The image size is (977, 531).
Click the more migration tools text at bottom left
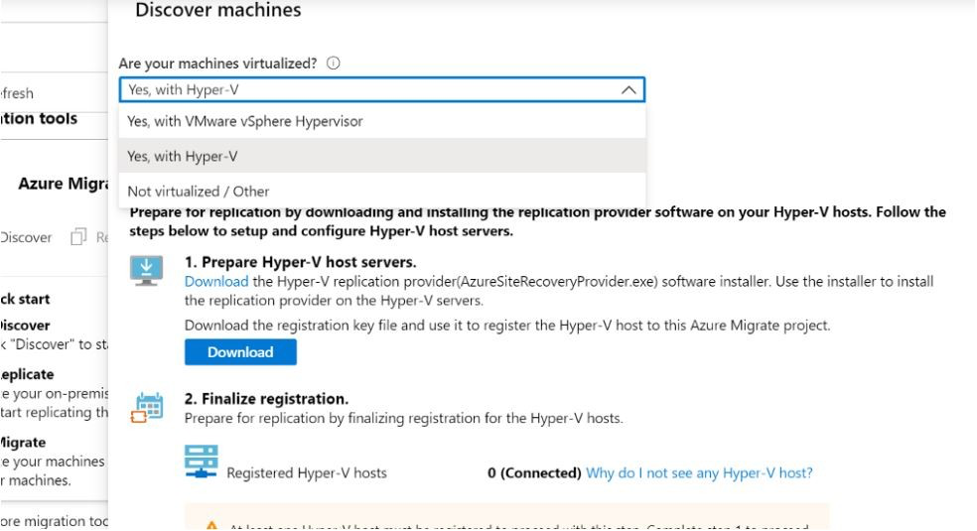54,521
